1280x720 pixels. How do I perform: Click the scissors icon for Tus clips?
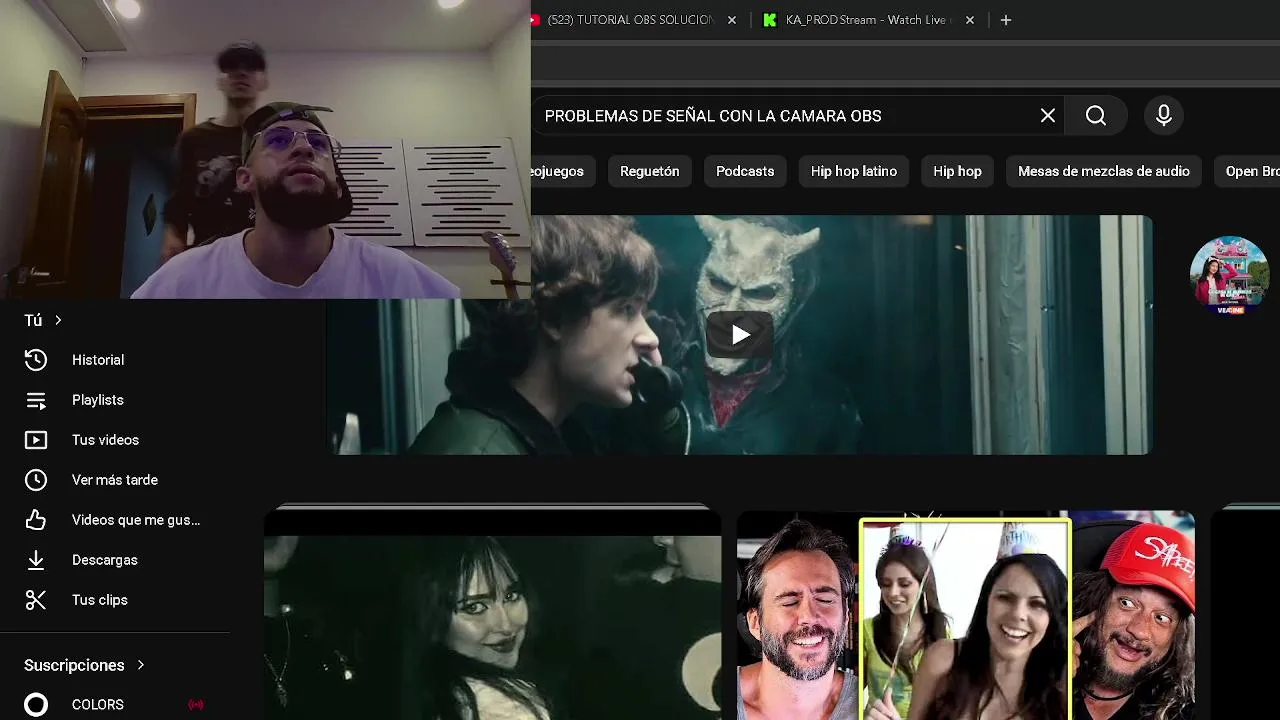click(x=36, y=600)
